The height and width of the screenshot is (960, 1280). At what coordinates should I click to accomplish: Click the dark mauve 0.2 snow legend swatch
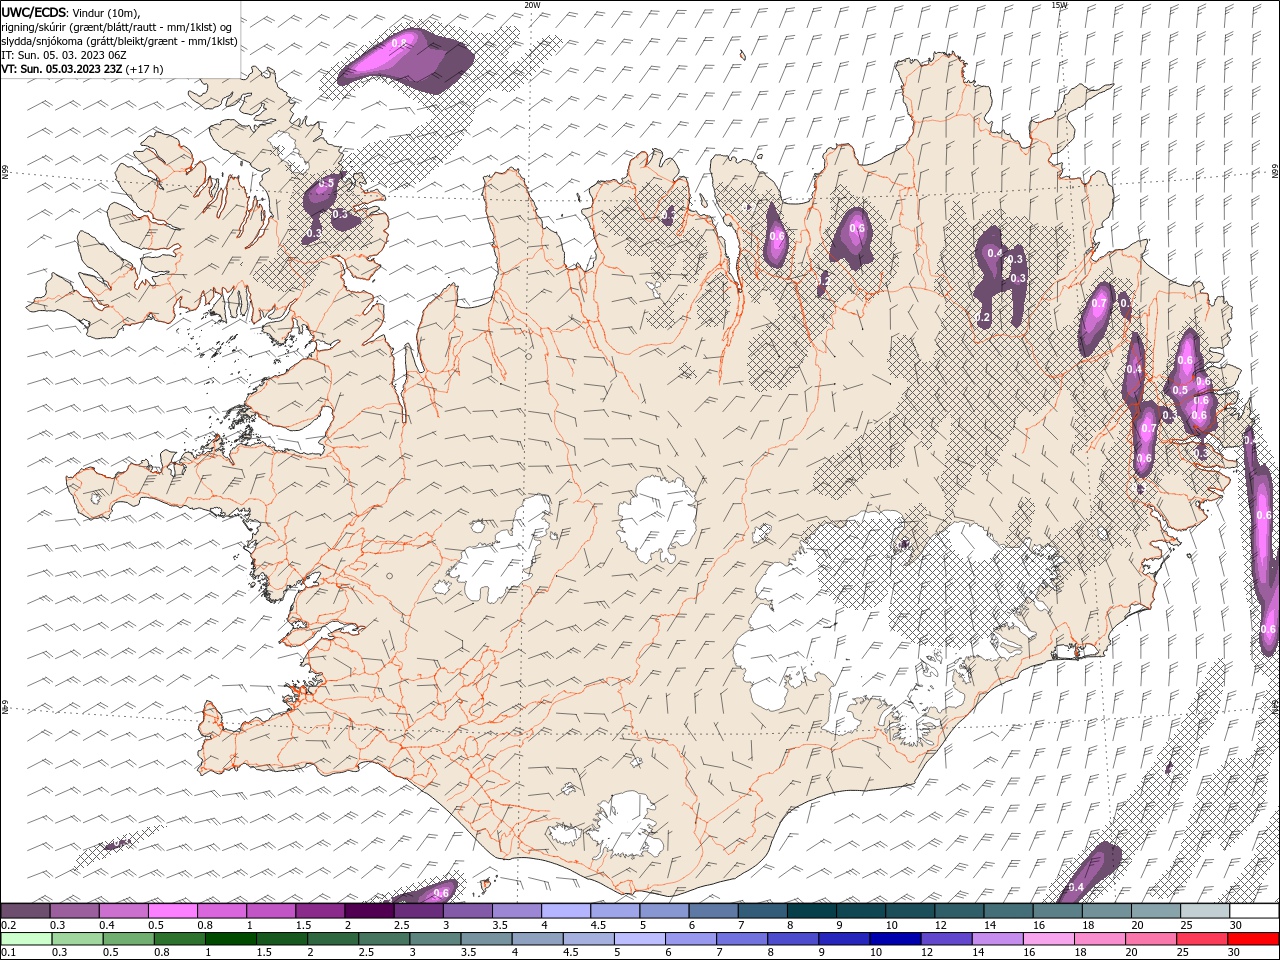click(25, 910)
